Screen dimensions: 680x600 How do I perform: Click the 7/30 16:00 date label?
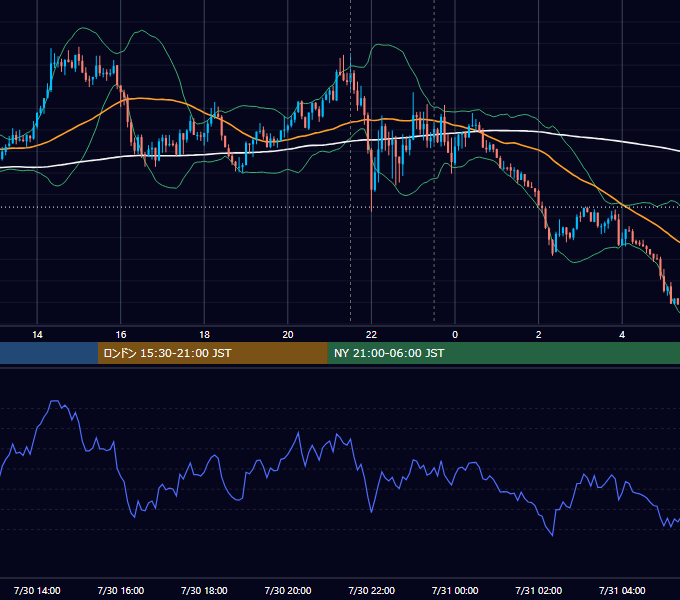click(121, 590)
